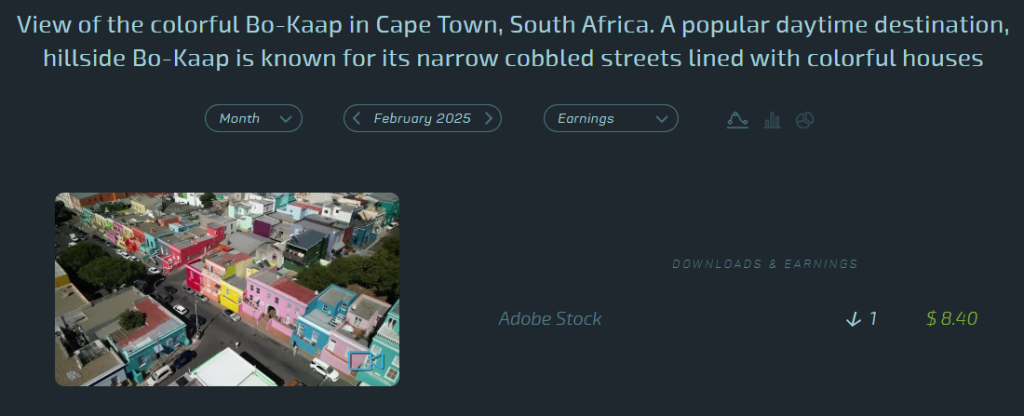Switch to the line chart view

pos(737,120)
